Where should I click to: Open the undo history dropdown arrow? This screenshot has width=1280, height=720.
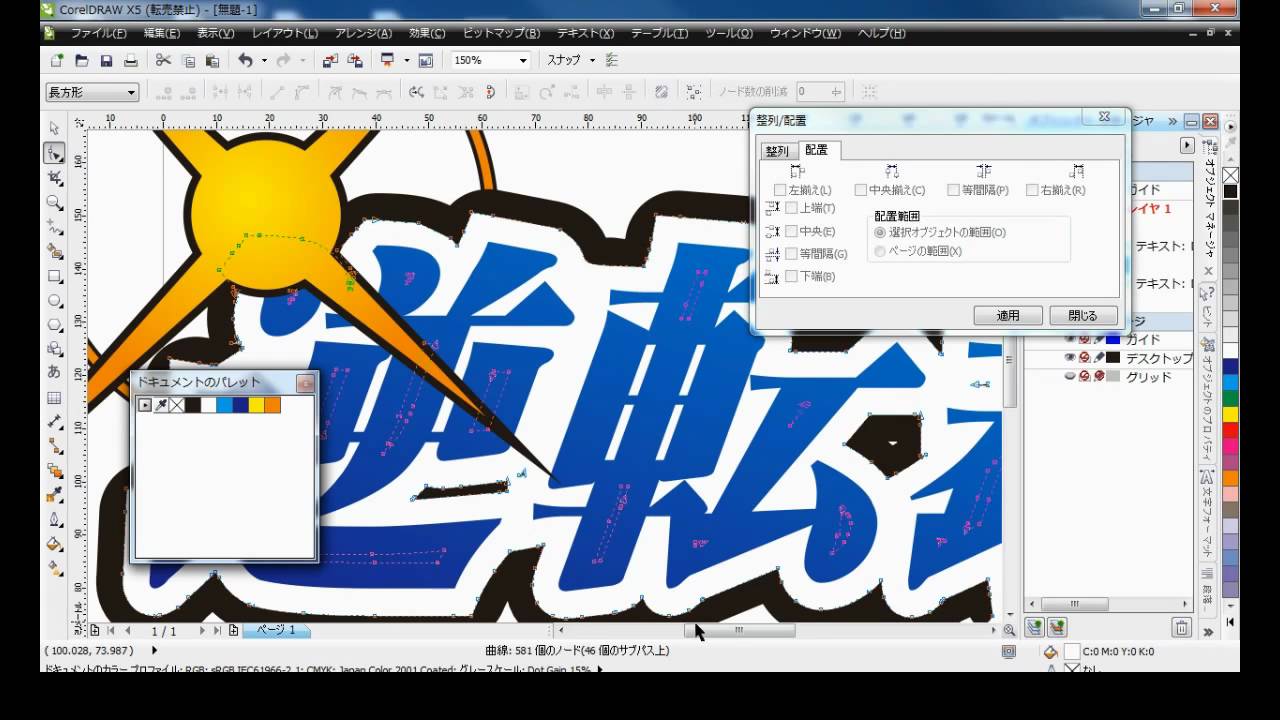point(264,60)
